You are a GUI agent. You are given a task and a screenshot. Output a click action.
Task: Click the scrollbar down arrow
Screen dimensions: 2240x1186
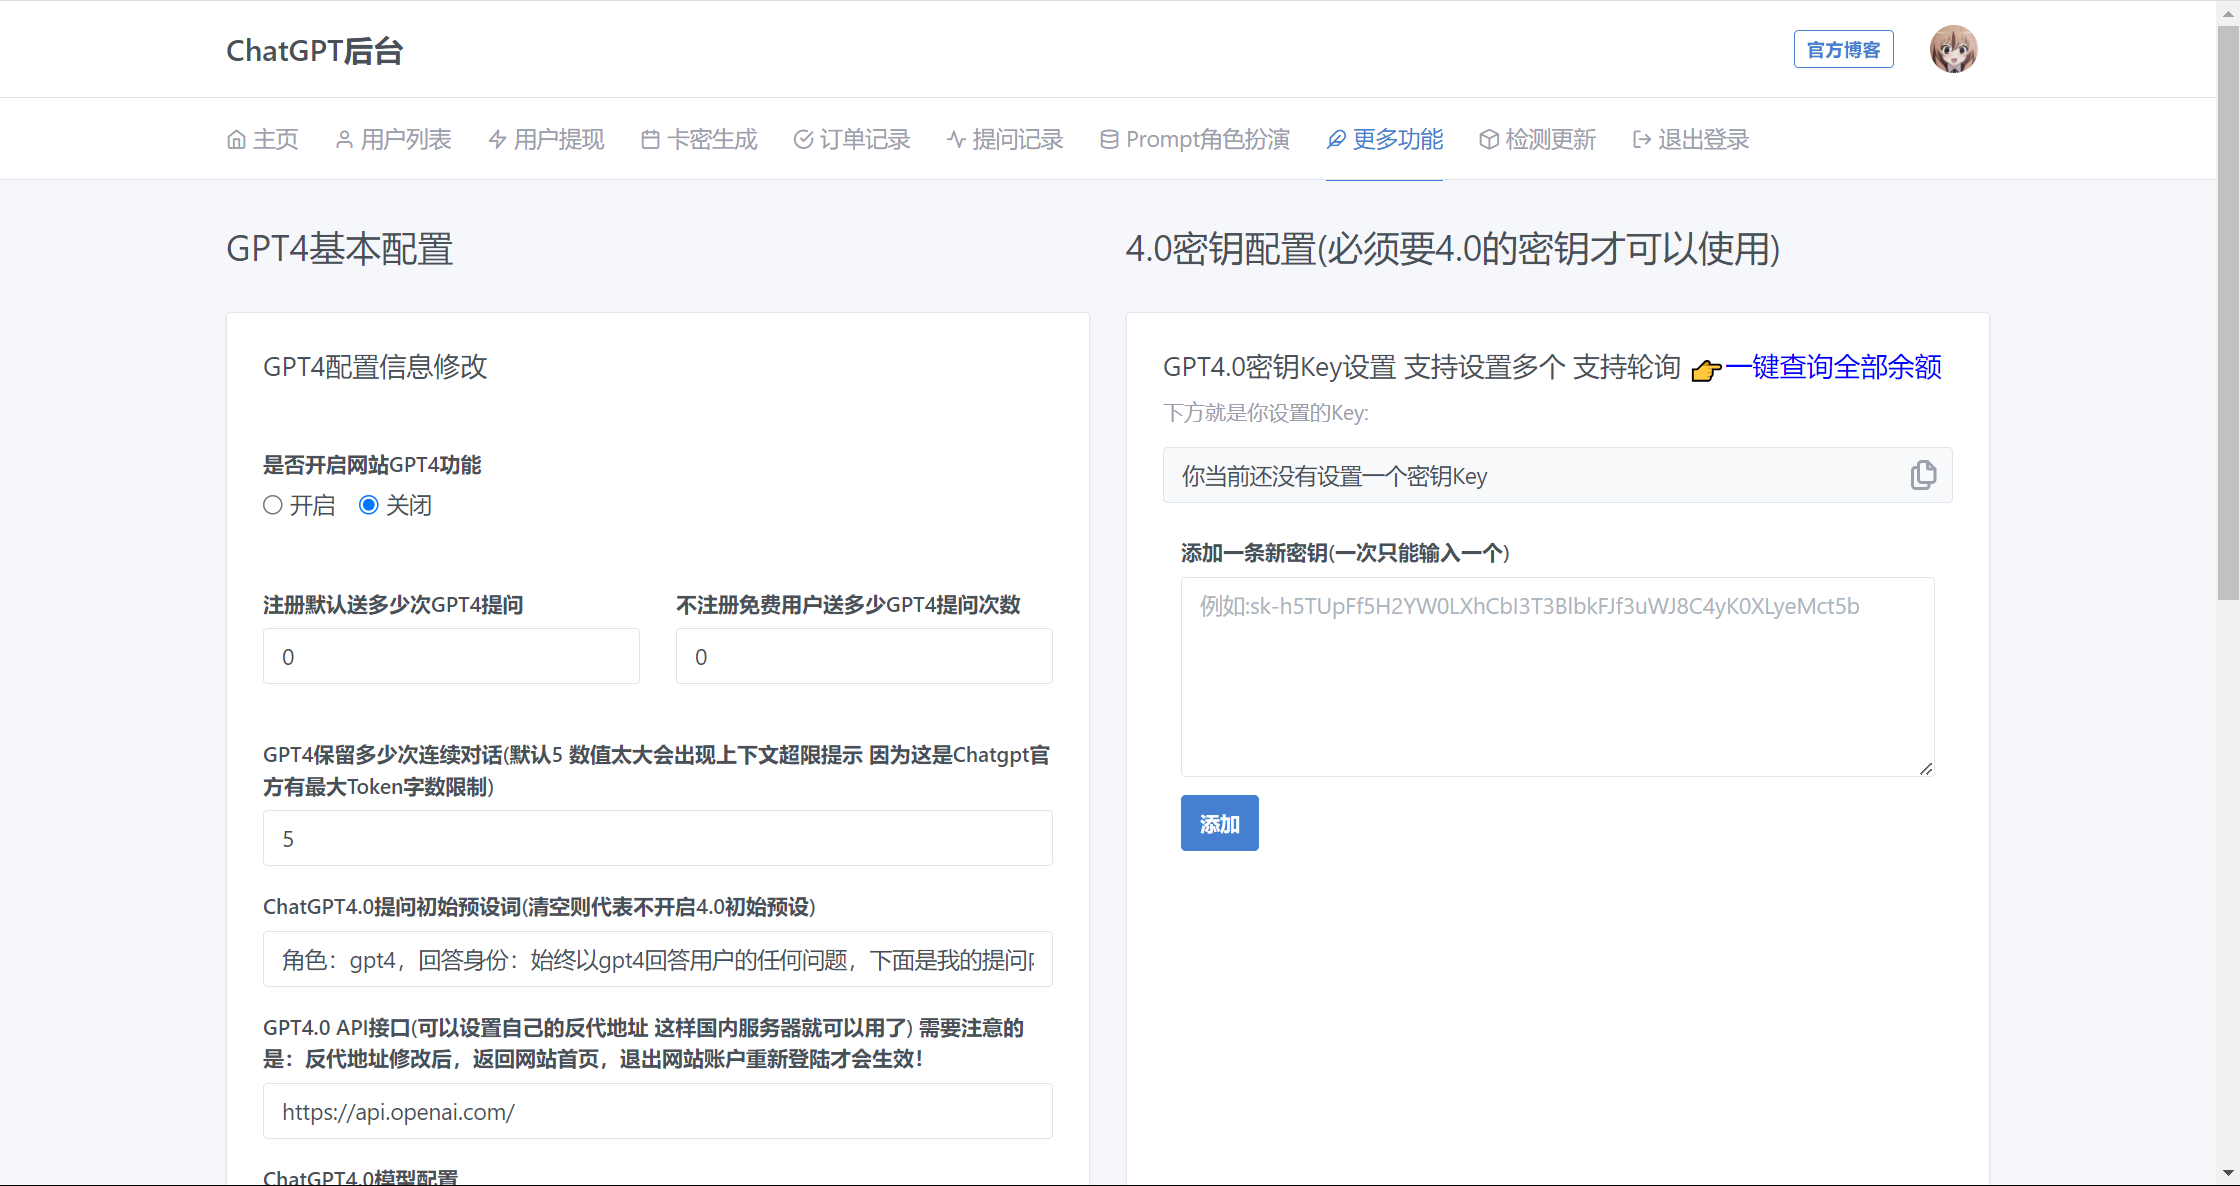[2228, 1172]
